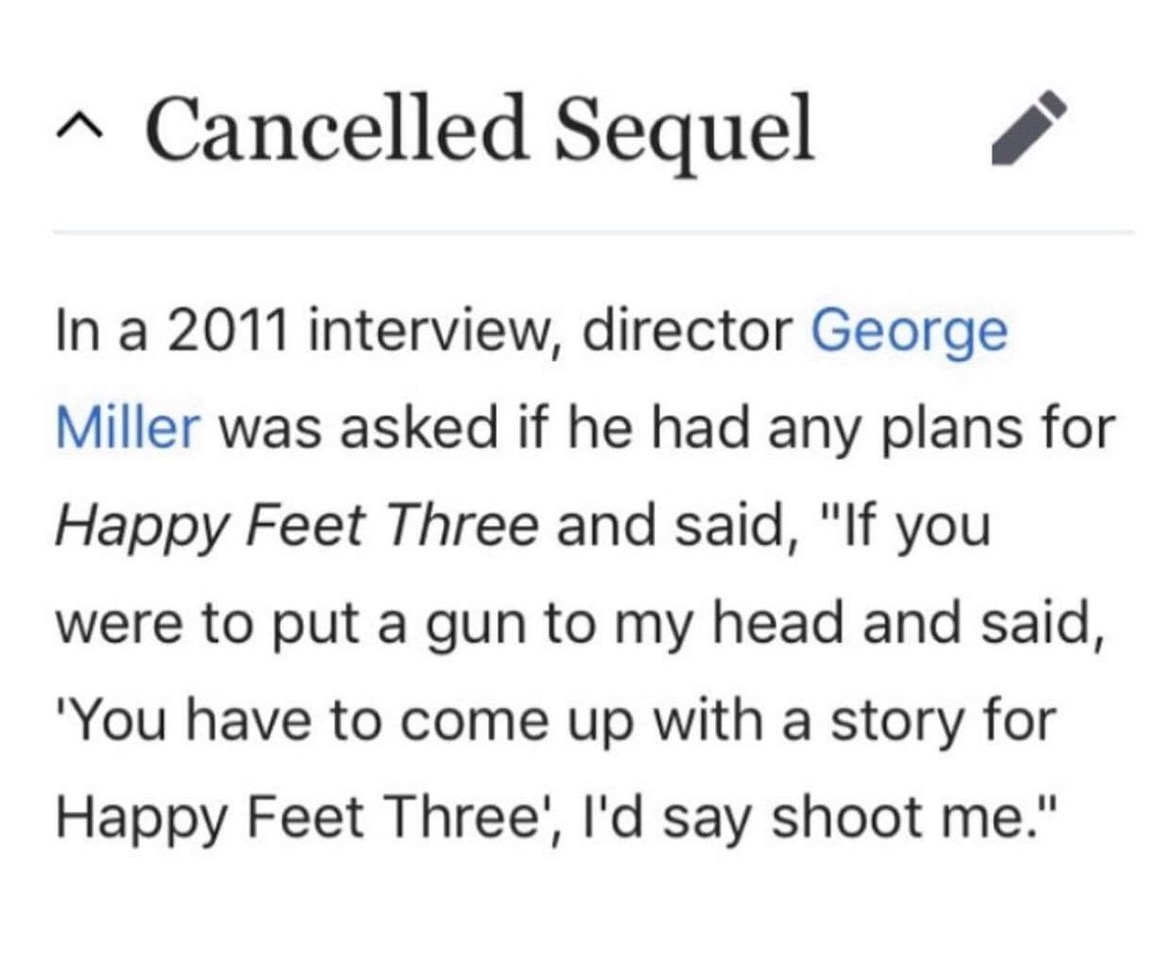Screen dimensions: 1160x960
Task: Click the phrase 'was asked' after Miller
Action: tap(358, 428)
